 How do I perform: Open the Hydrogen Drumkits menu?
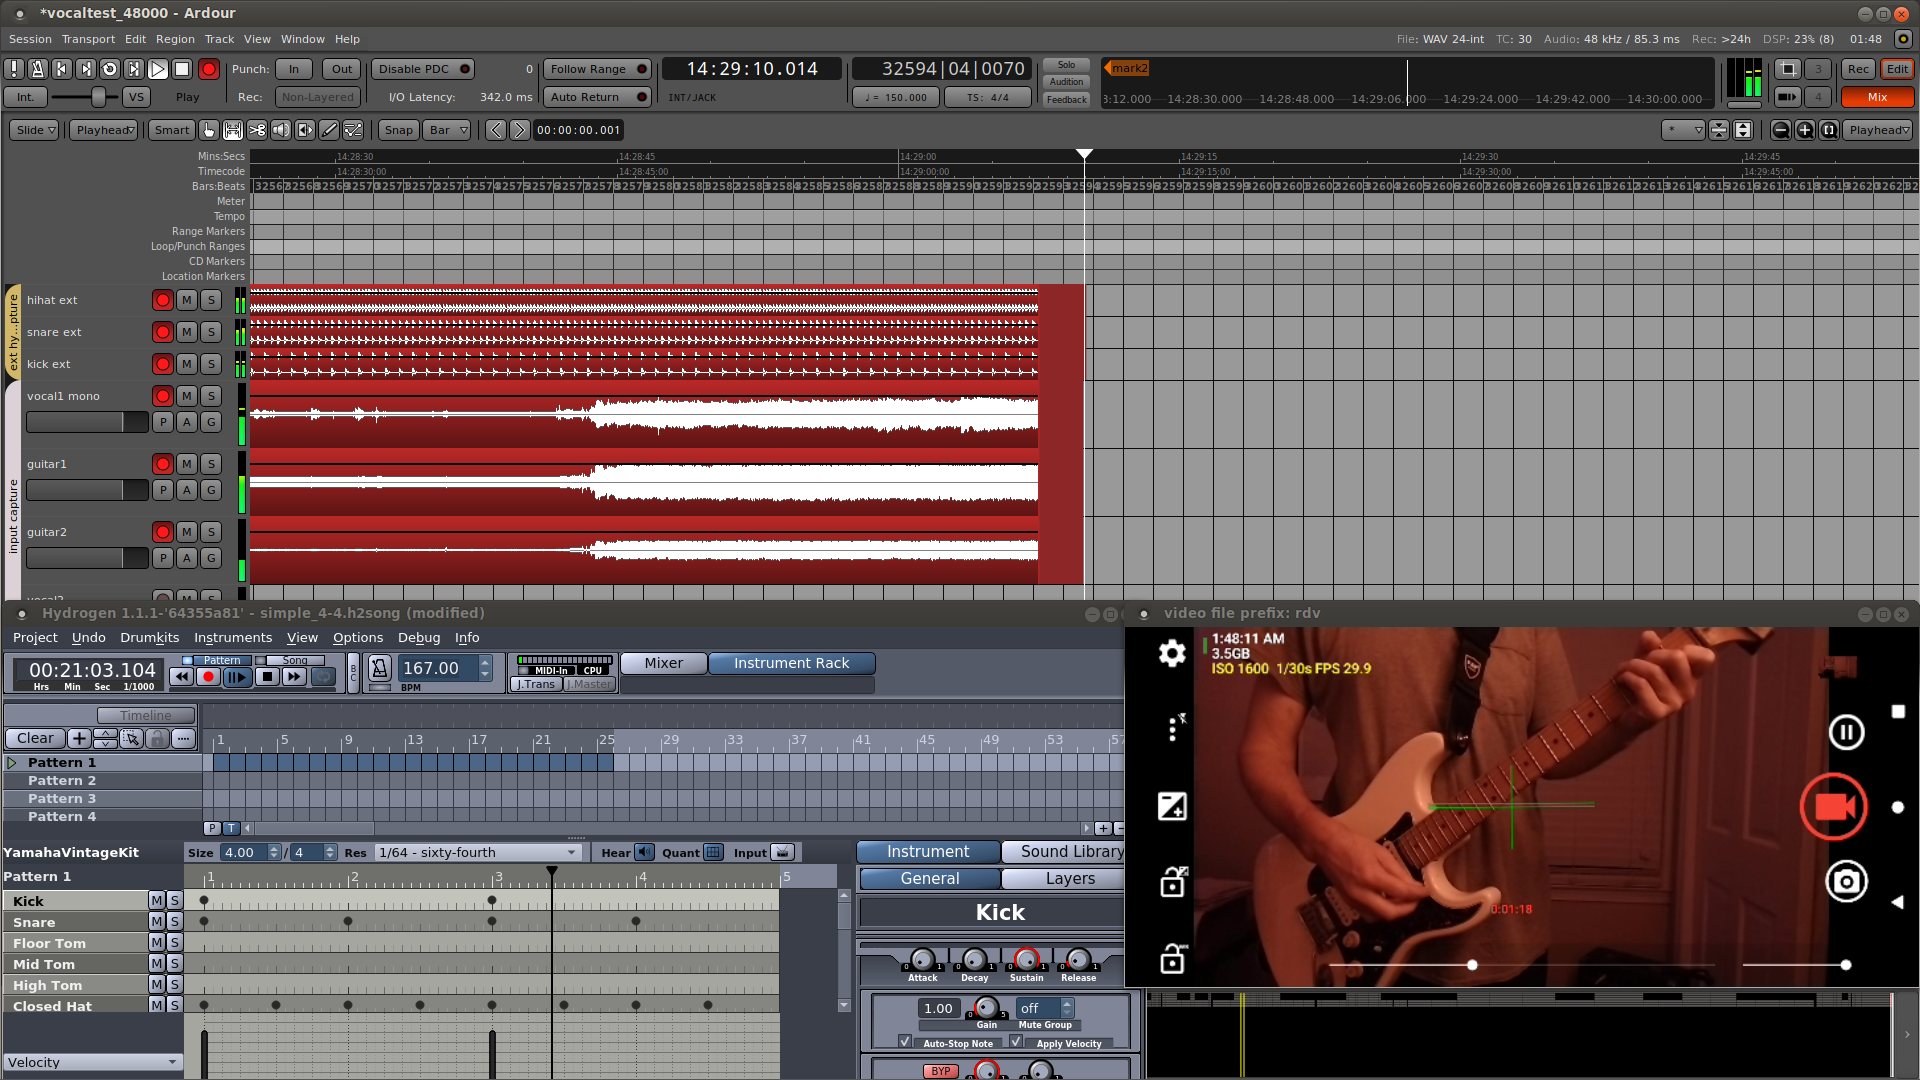click(149, 638)
